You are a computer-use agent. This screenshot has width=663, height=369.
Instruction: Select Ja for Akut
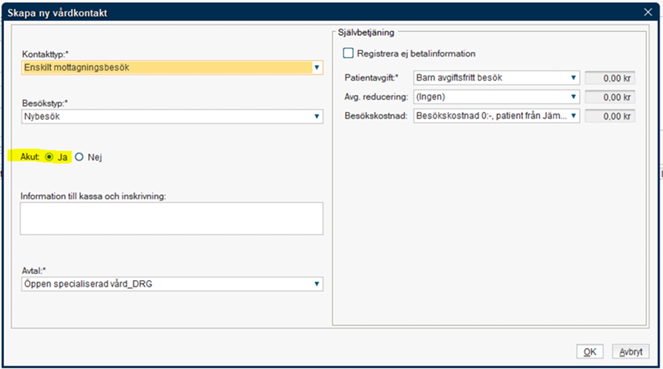click(x=49, y=157)
